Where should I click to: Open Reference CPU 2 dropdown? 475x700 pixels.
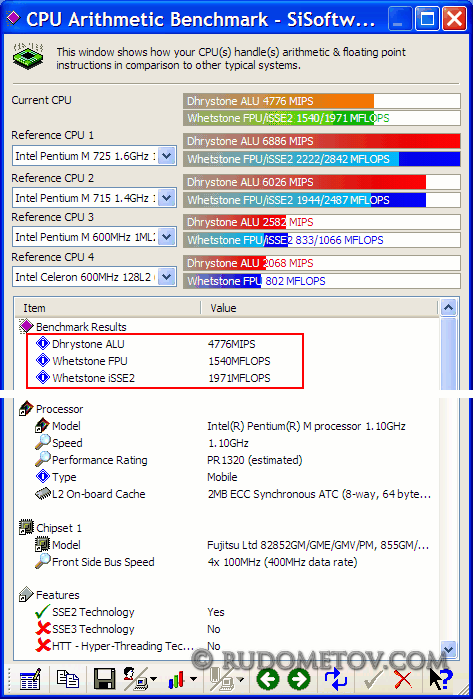tap(167, 197)
